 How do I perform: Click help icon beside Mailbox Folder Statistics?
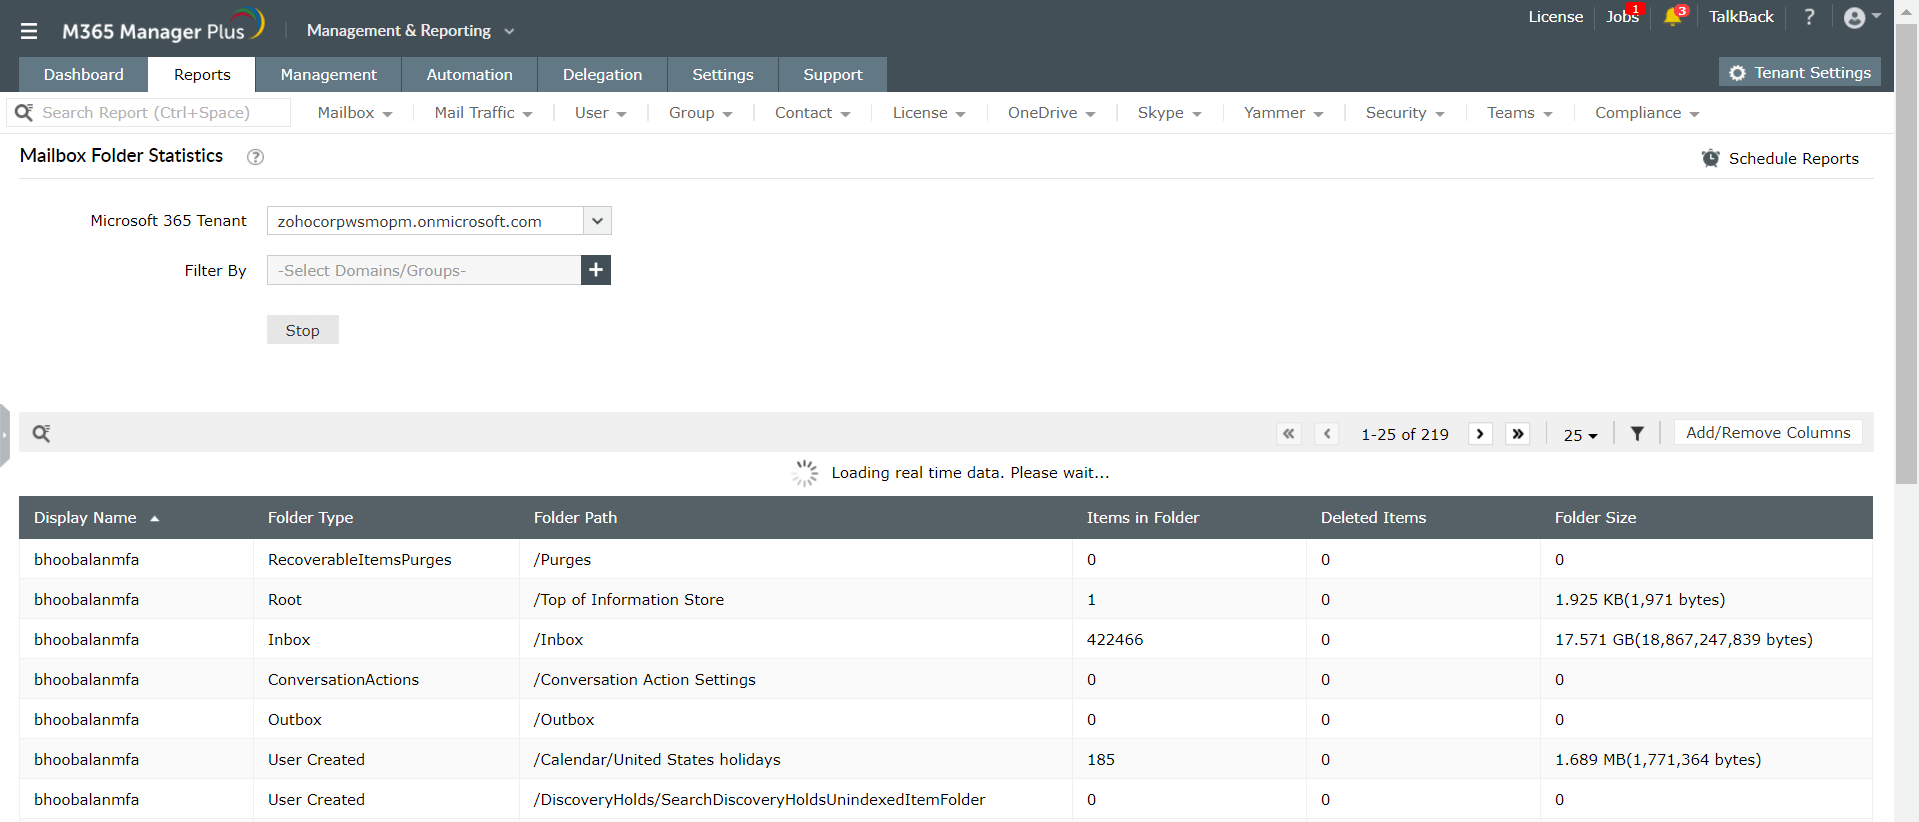tap(255, 157)
